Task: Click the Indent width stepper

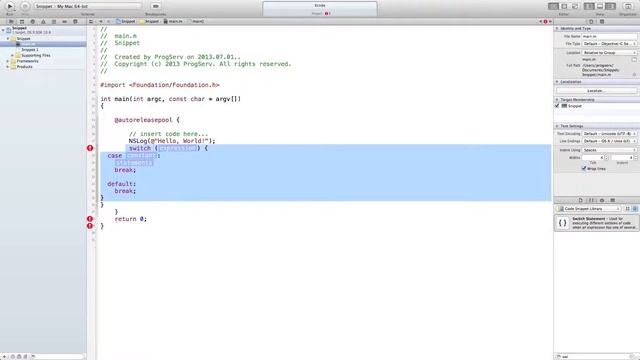Action: click(635, 158)
